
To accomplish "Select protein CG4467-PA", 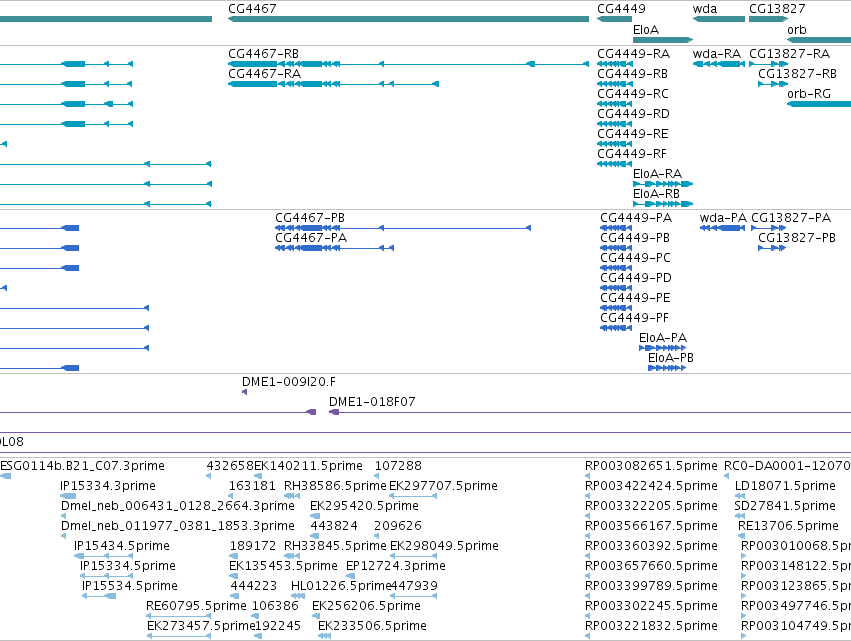I will click(x=334, y=248).
